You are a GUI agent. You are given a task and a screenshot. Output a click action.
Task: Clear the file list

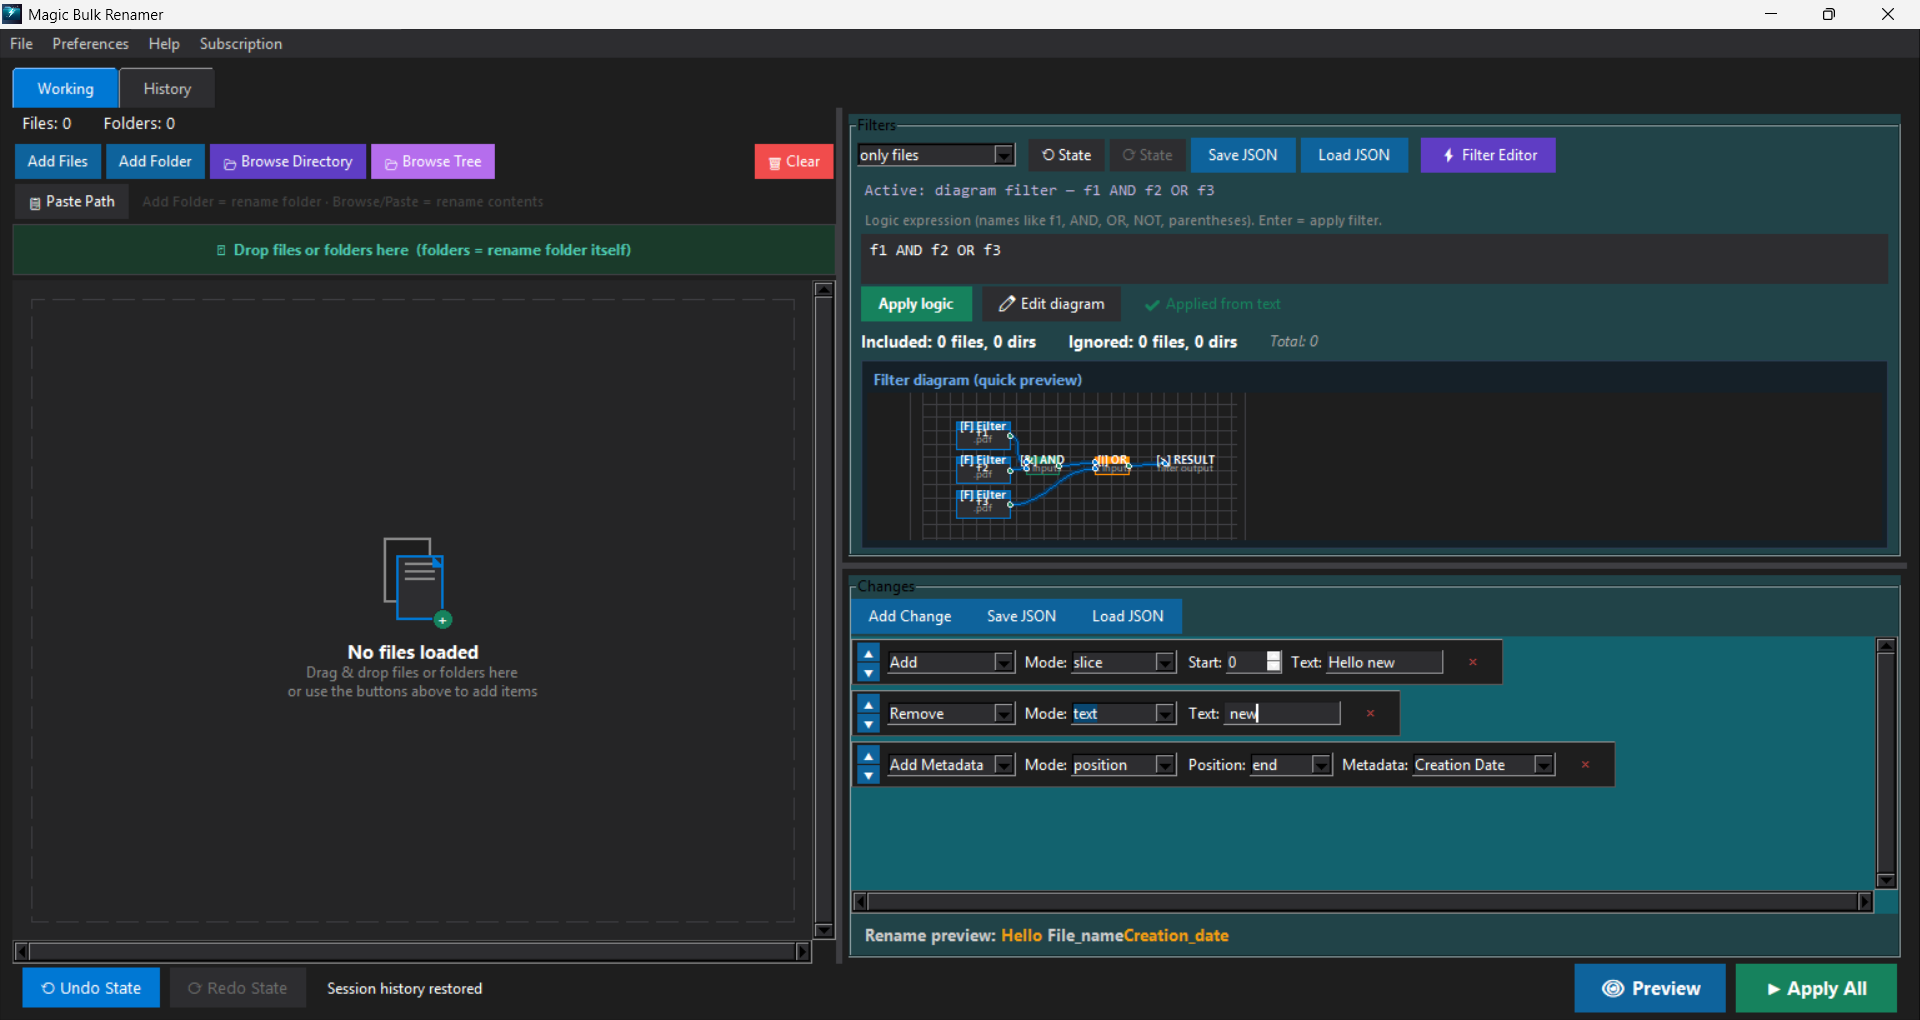click(x=794, y=161)
